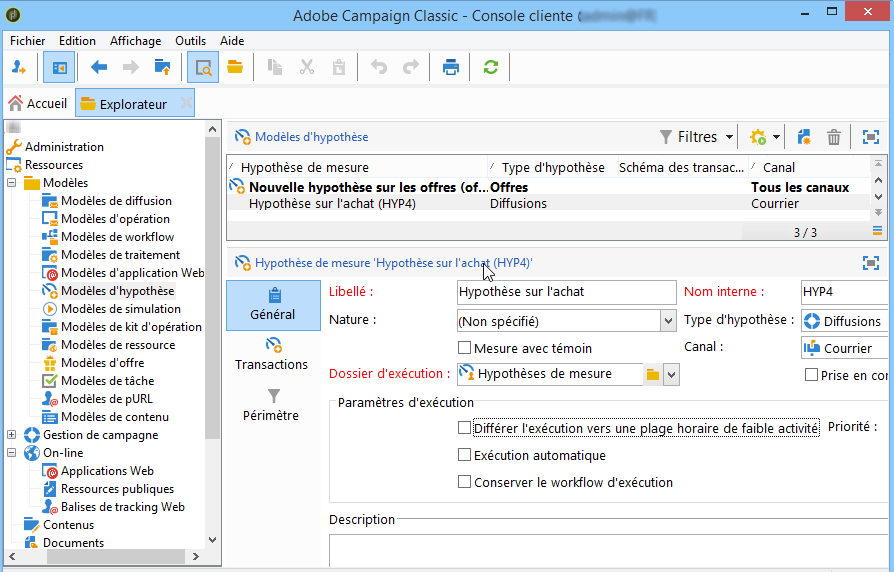The width and height of the screenshot is (894, 572).
Task: Check Conserver le workflow d'exécution
Action: (x=465, y=482)
